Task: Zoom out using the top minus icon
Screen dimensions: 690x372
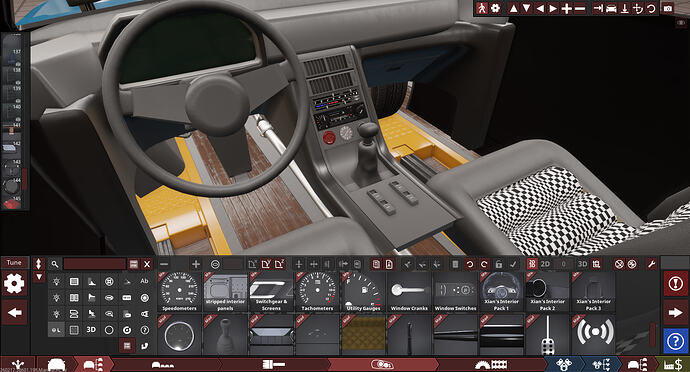Action: point(580,8)
